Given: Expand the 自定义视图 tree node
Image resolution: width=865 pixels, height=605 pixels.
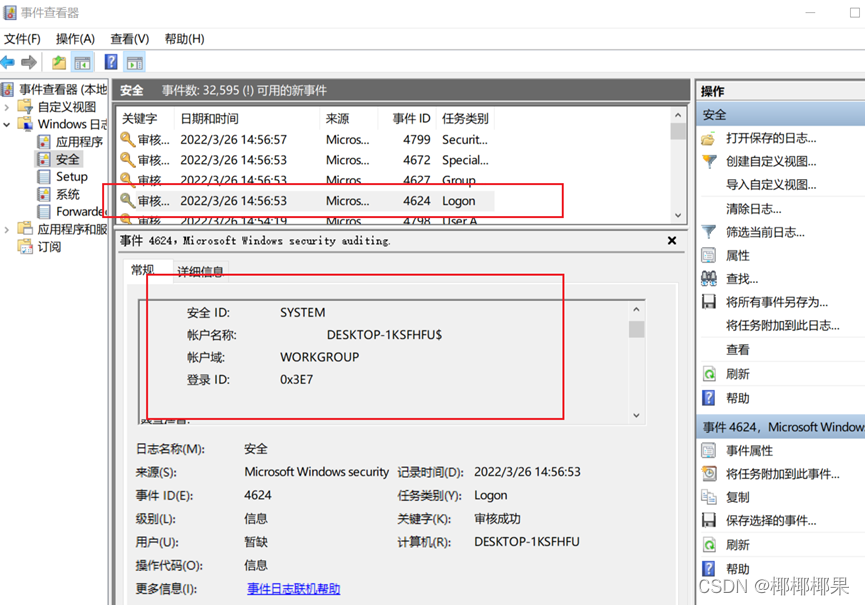Looking at the screenshot, I should point(7,107).
